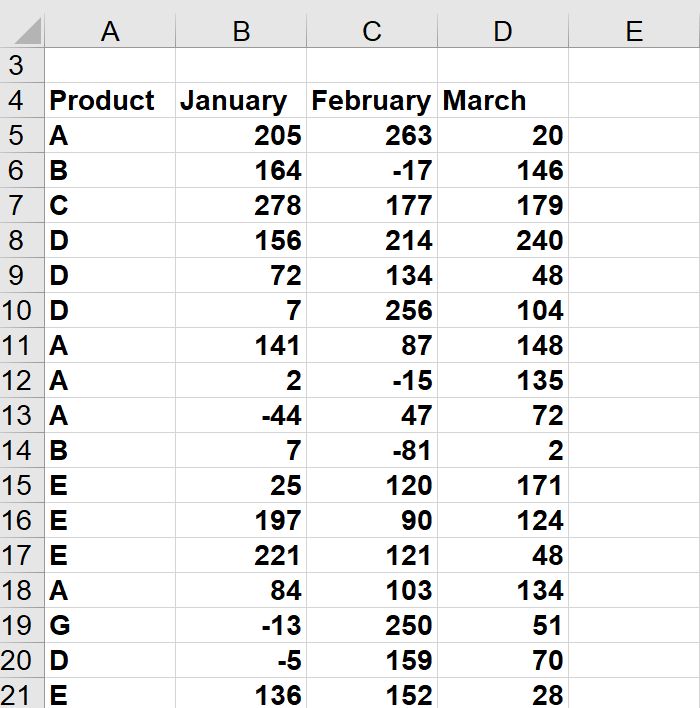Select empty cell E4 beside March

pos(634,100)
